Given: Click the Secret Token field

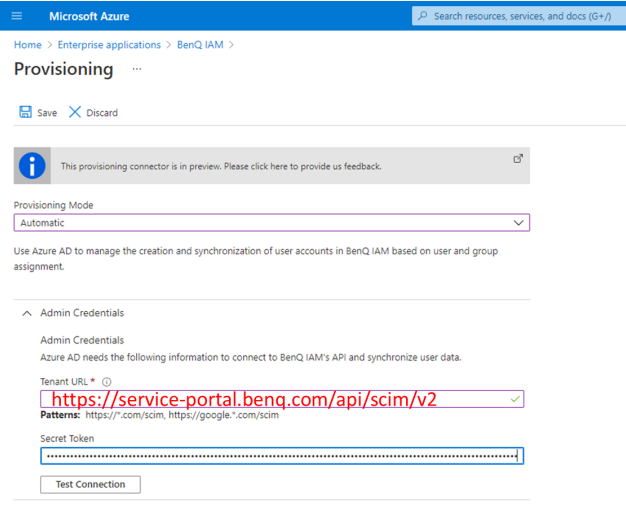Looking at the screenshot, I should click(x=282, y=456).
